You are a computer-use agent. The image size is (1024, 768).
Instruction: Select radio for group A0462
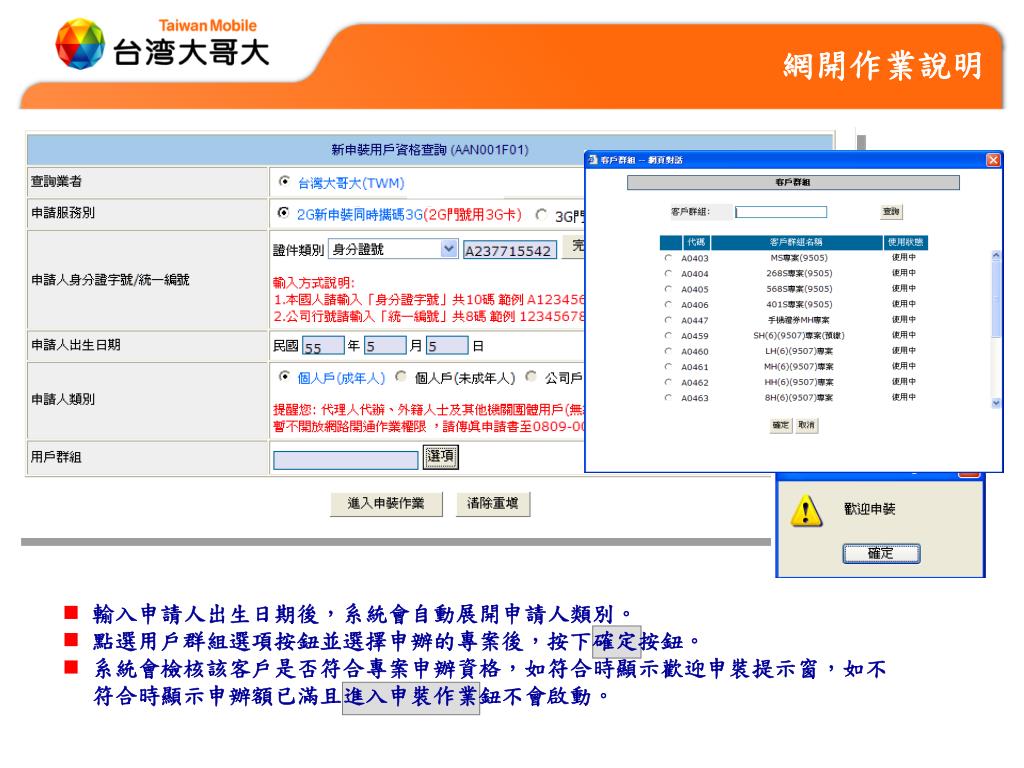tap(668, 382)
